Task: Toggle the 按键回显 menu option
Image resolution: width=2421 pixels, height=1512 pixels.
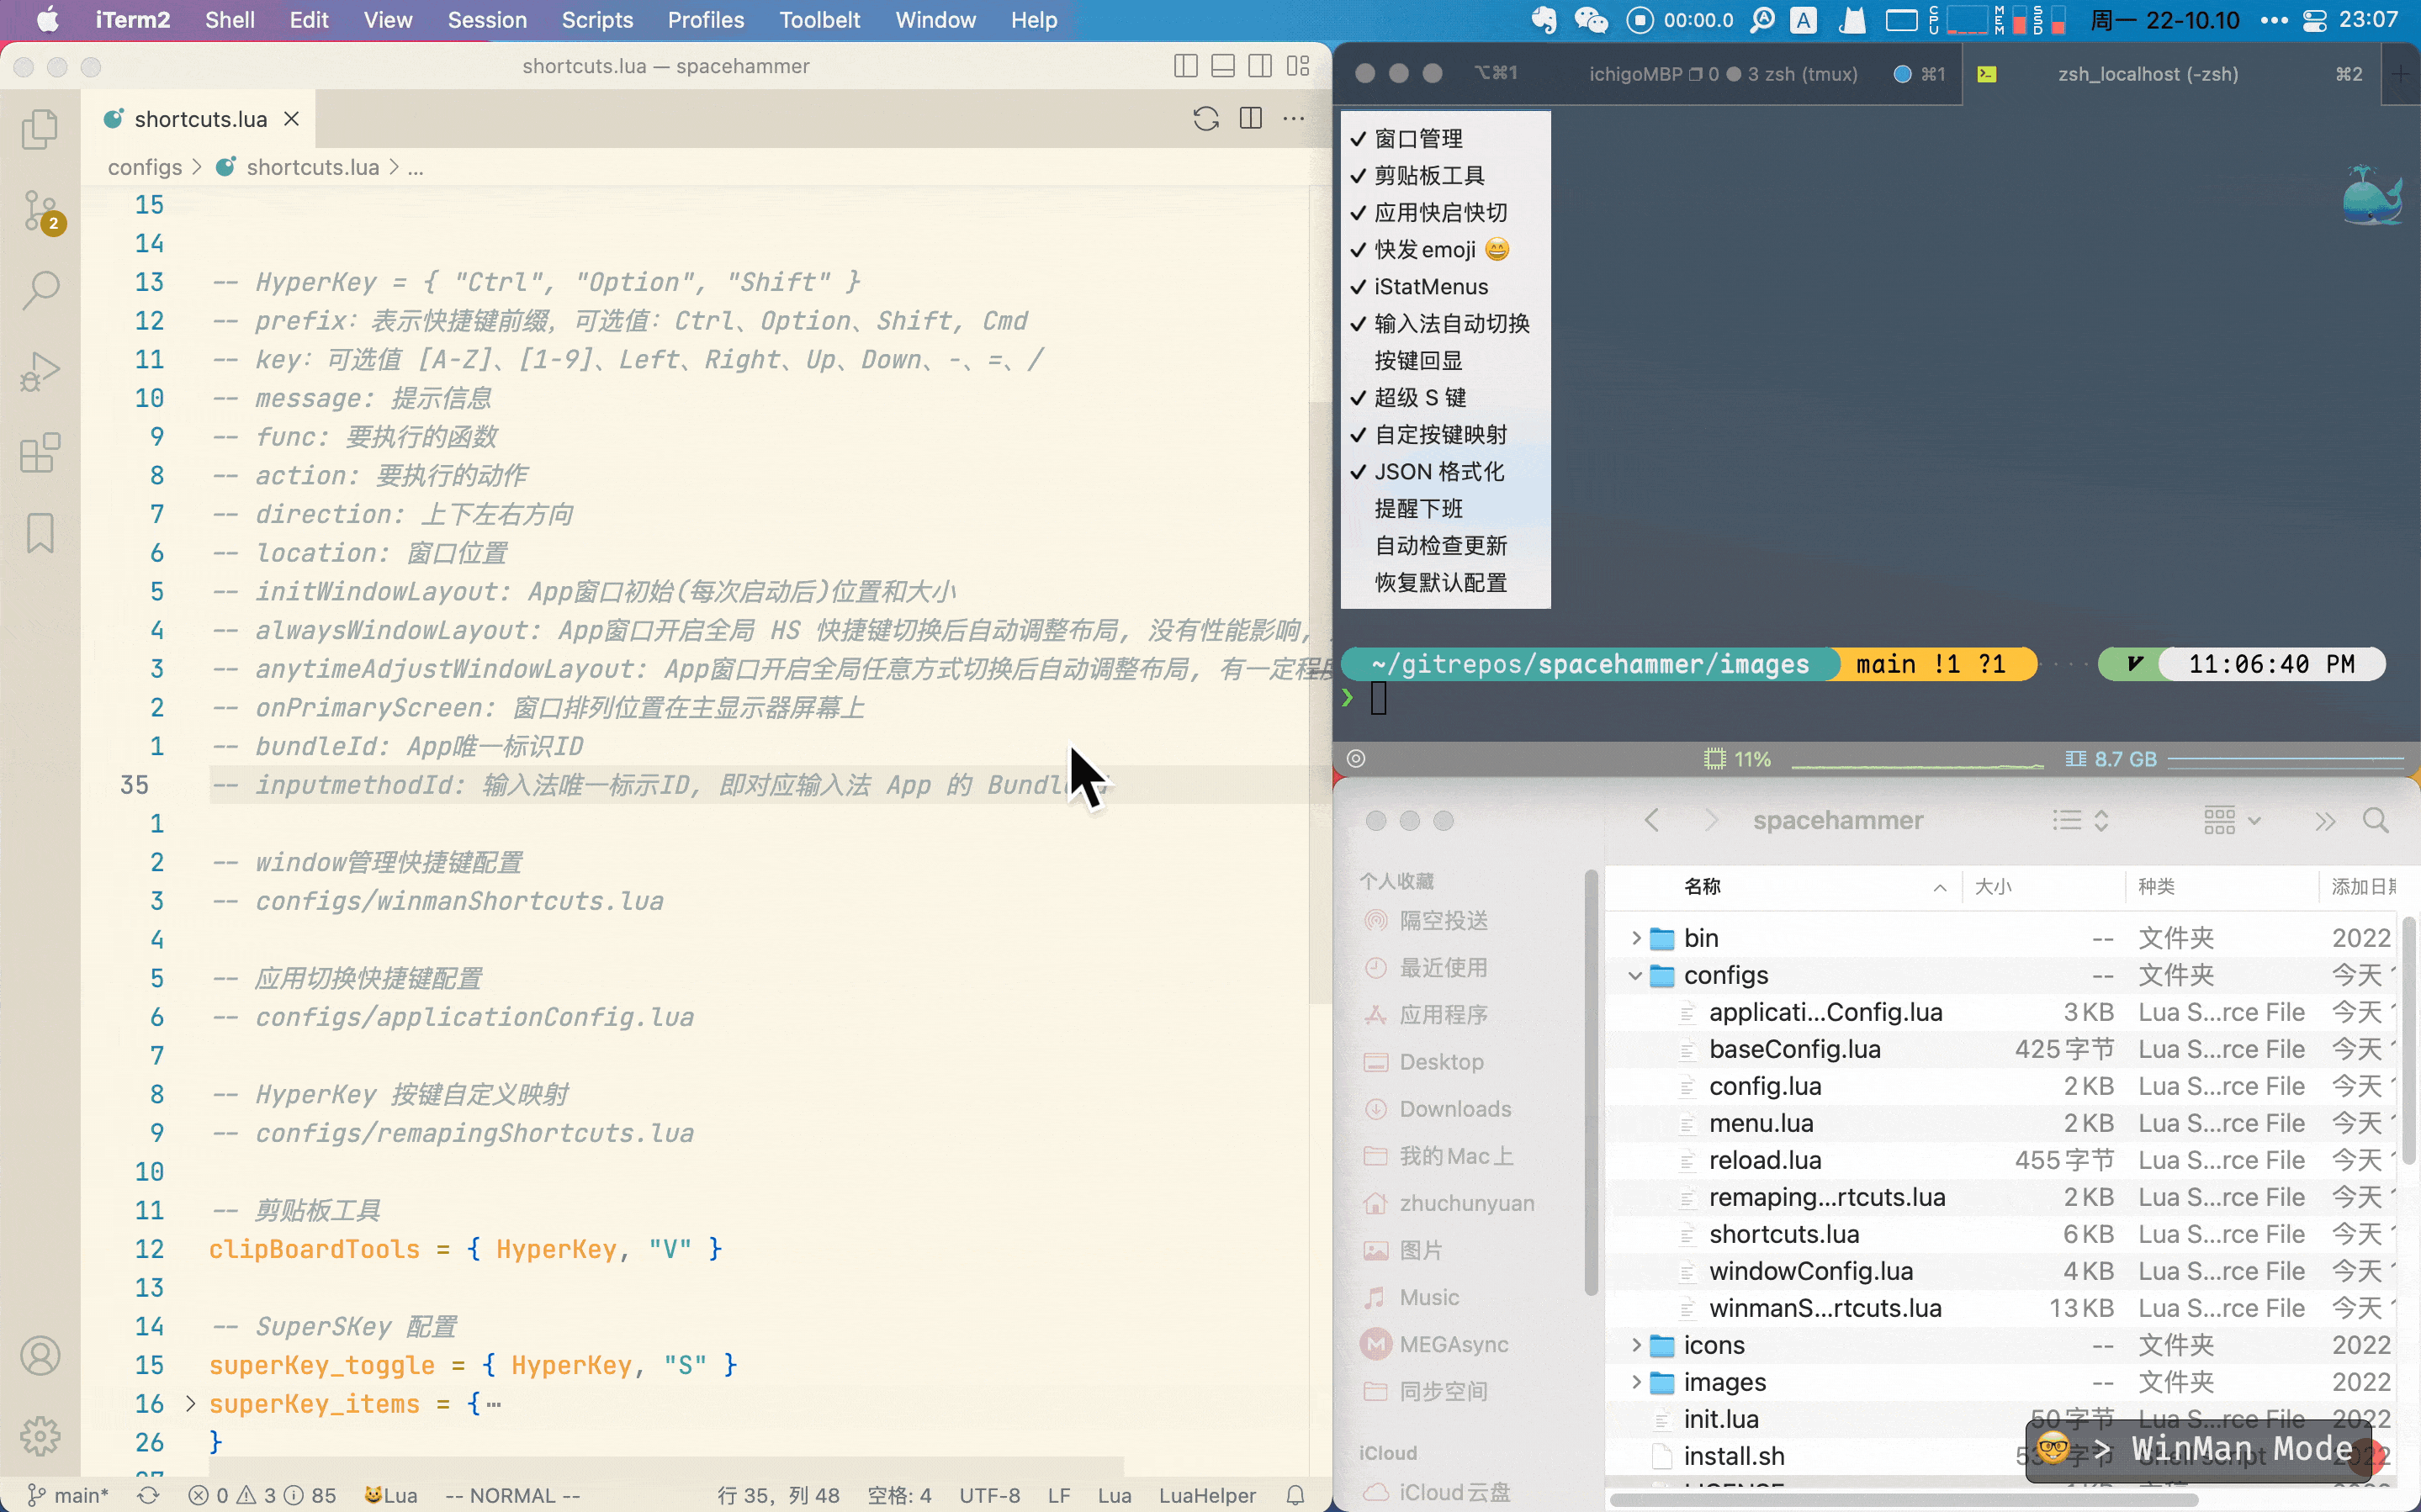Action: pyautogui.click(x=1418, y=360)
